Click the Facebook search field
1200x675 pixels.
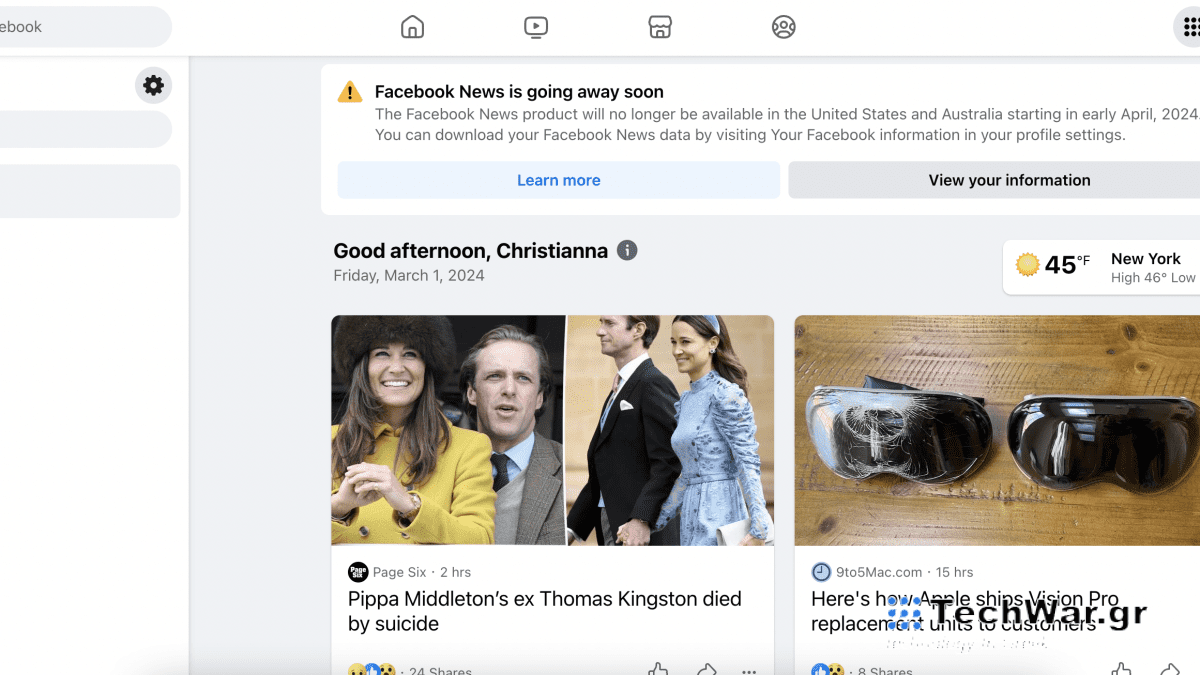[x=80, y=27]
